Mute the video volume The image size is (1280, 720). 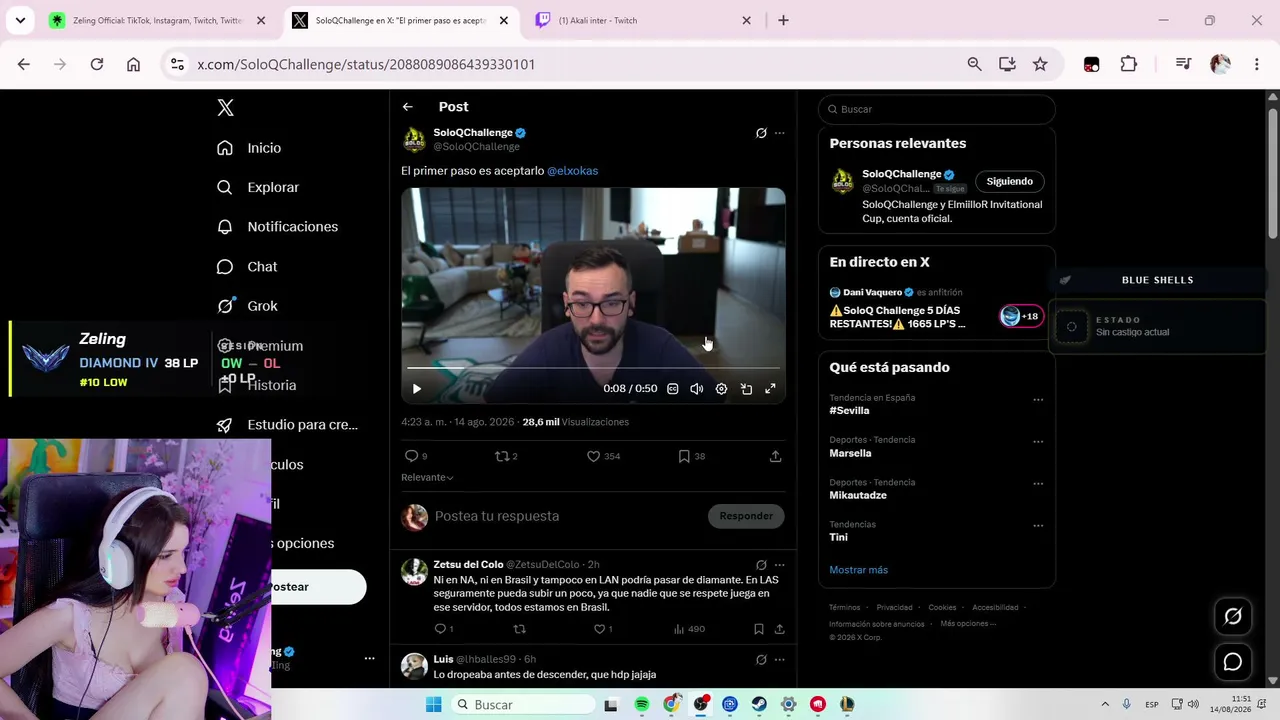coord(697,389)
